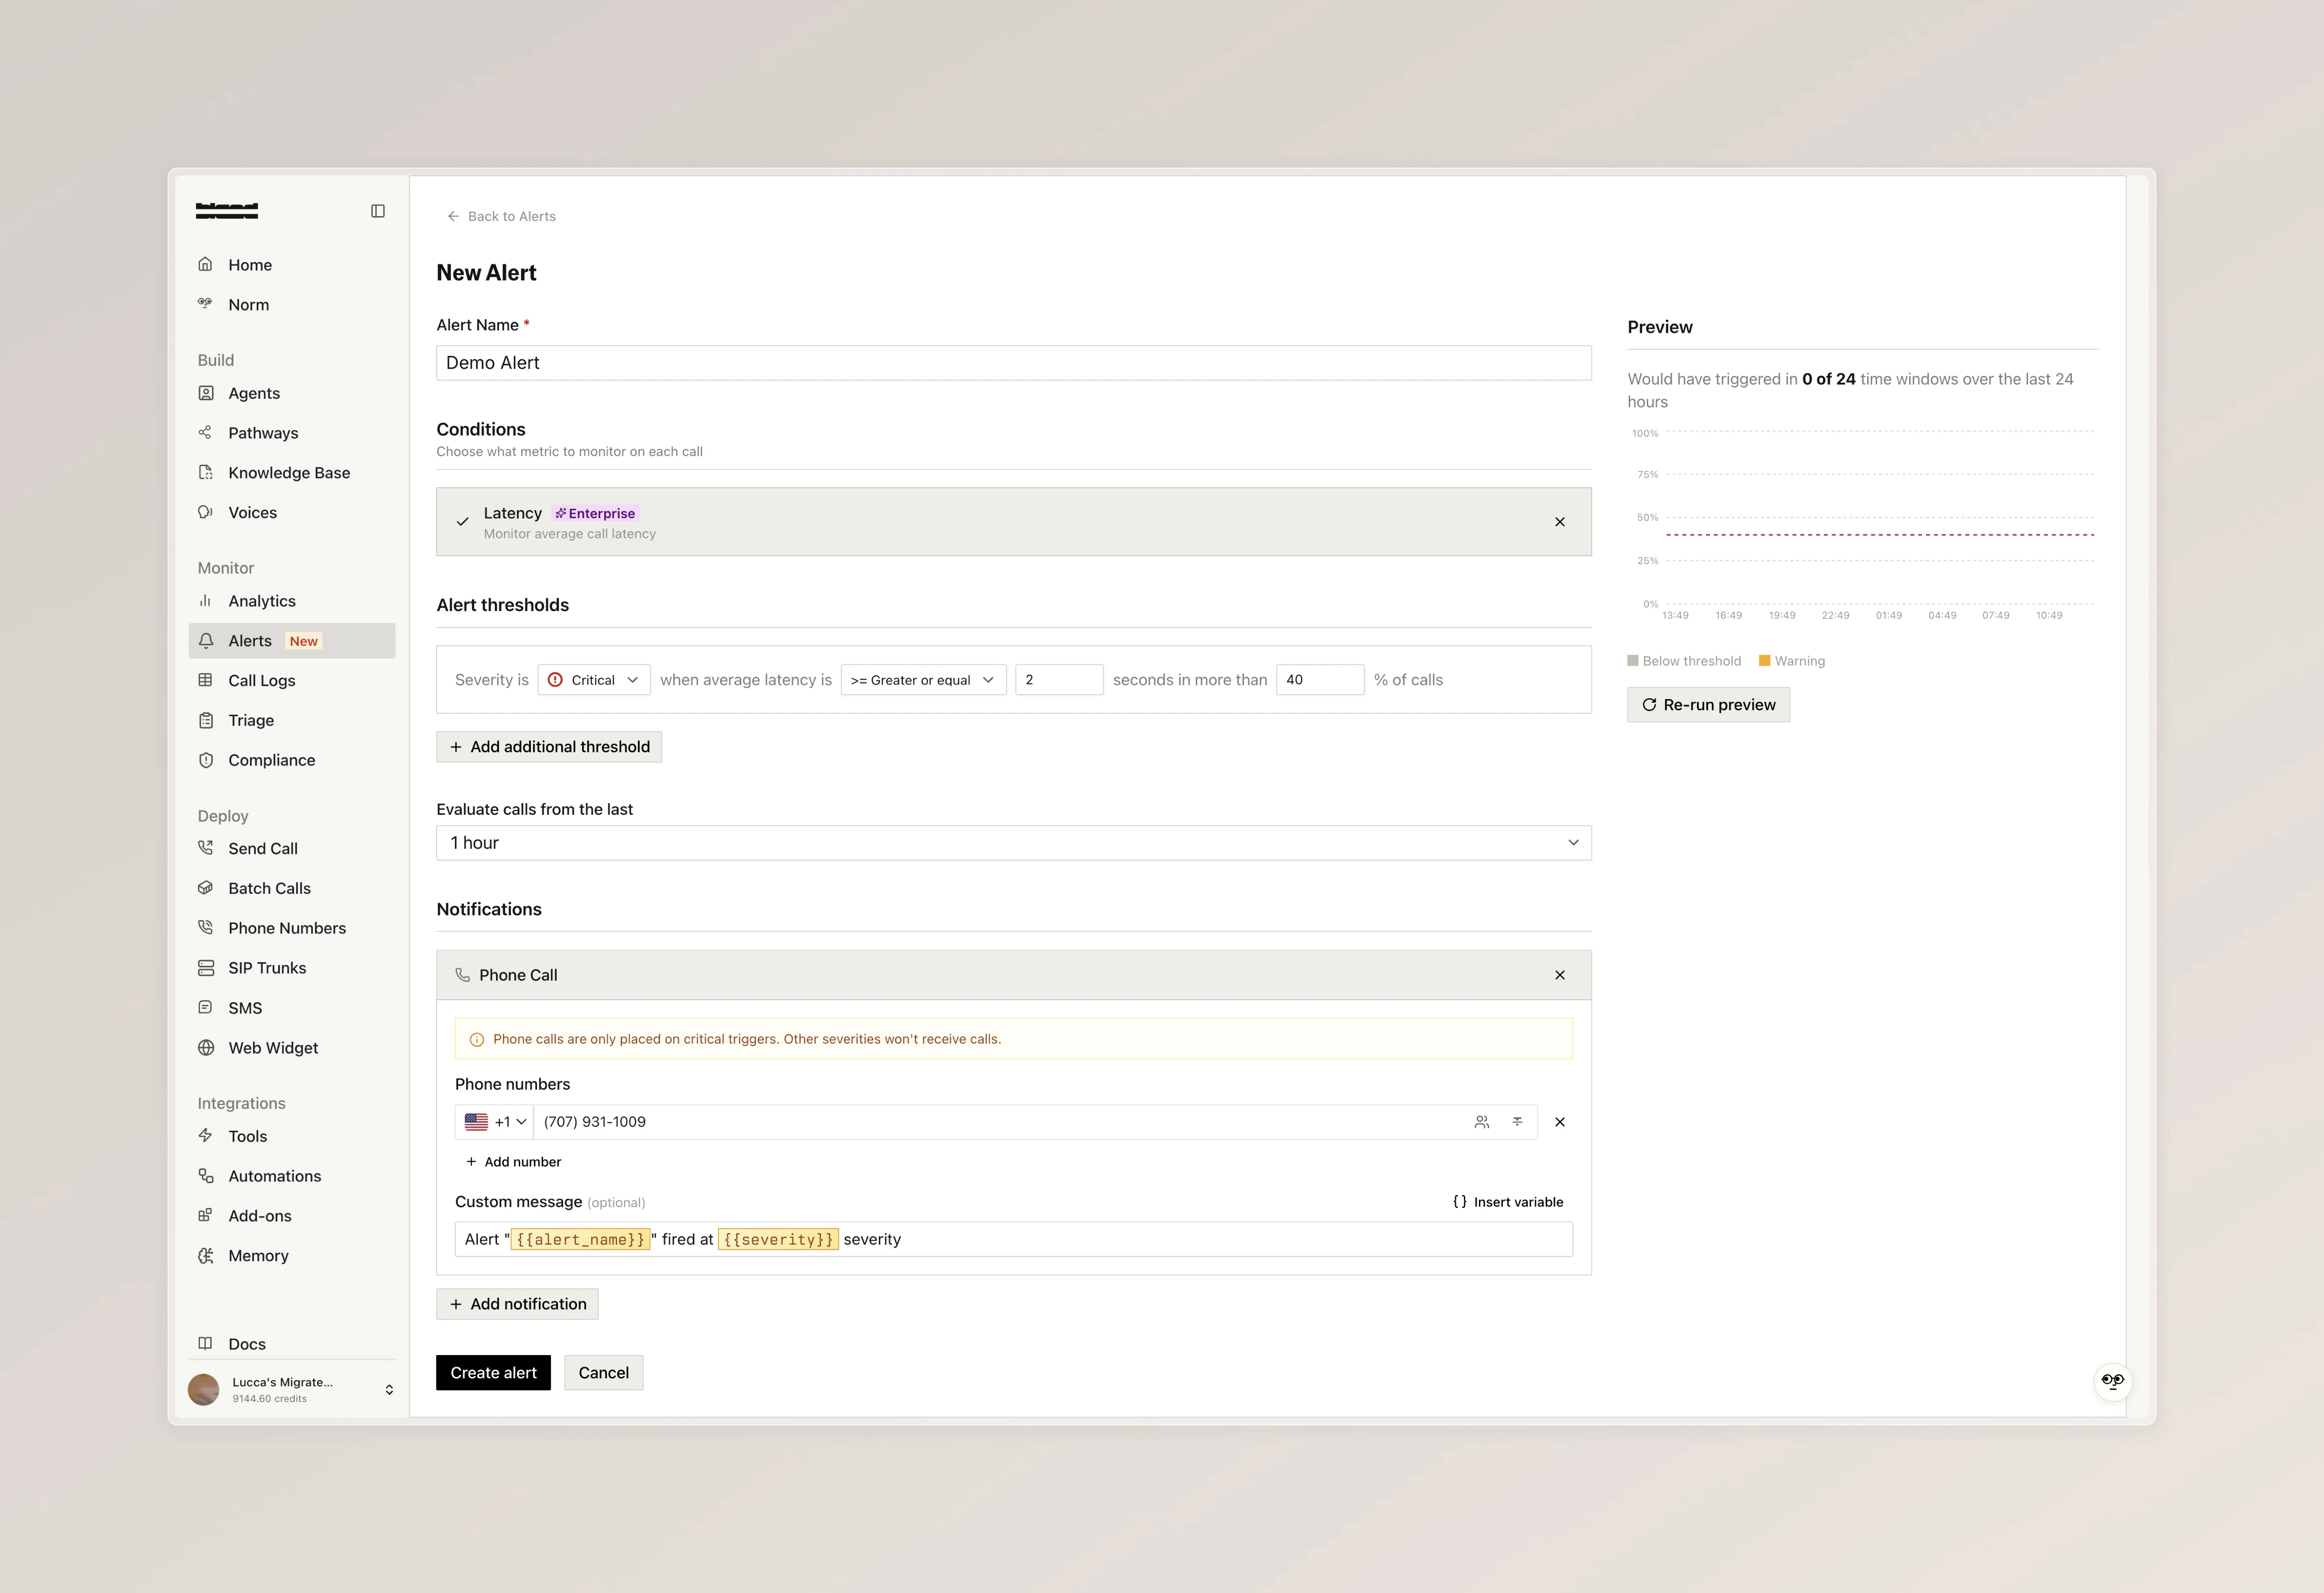Click Add notification
The height and width of the screenshot is (1593, 2324).
tap(517, 1304)
